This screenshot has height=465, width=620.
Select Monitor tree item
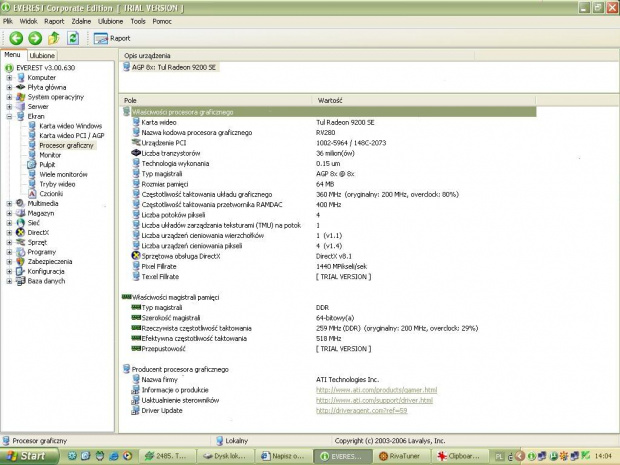click(50, 155)
